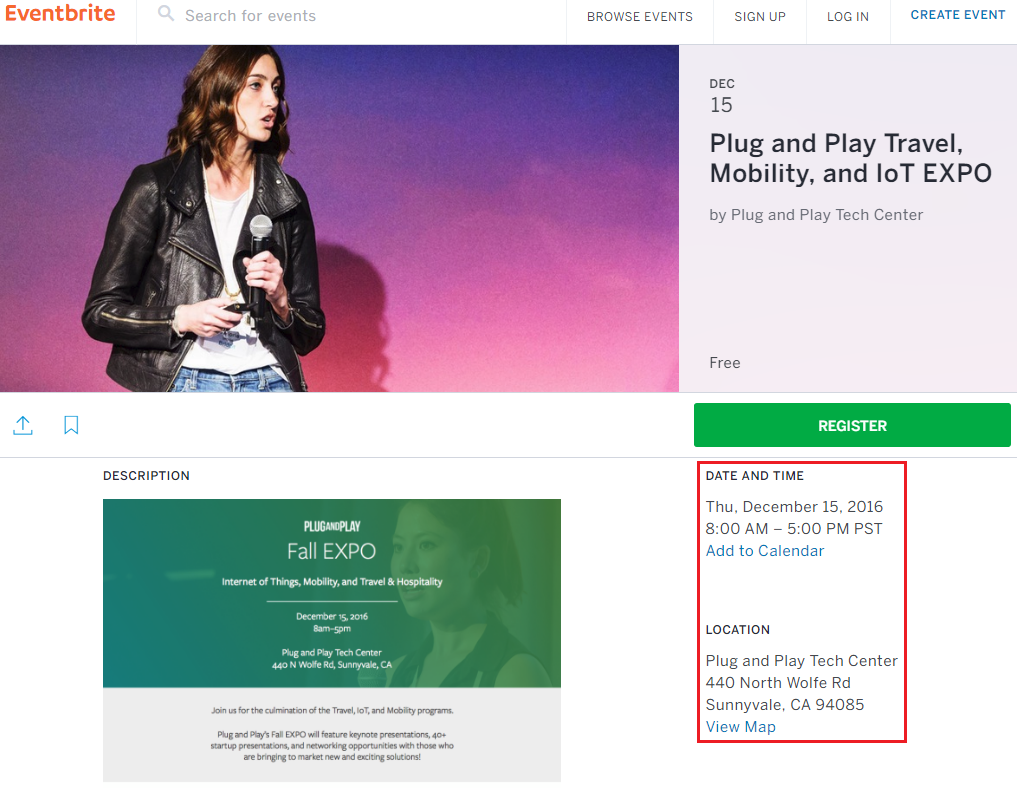Open the Create Event link

coord(957,16)
